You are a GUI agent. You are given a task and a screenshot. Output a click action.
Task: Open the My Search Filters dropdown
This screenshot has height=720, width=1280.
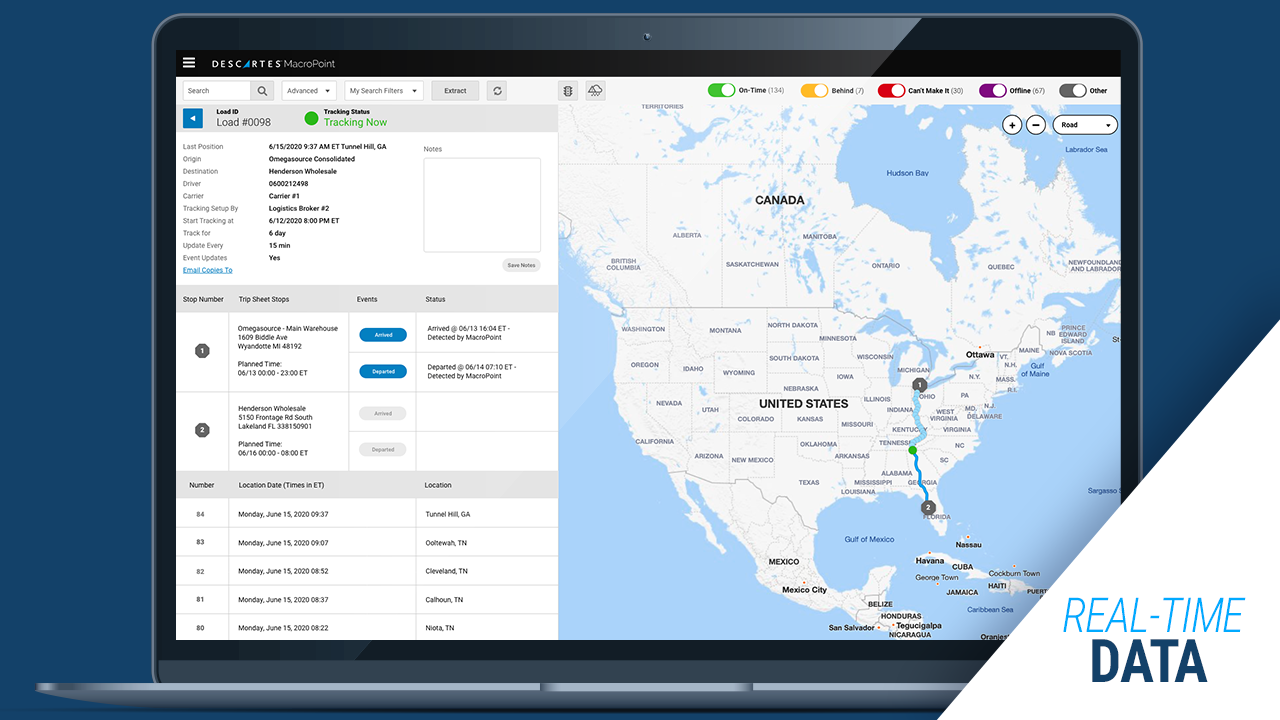[x=383, y=90]
